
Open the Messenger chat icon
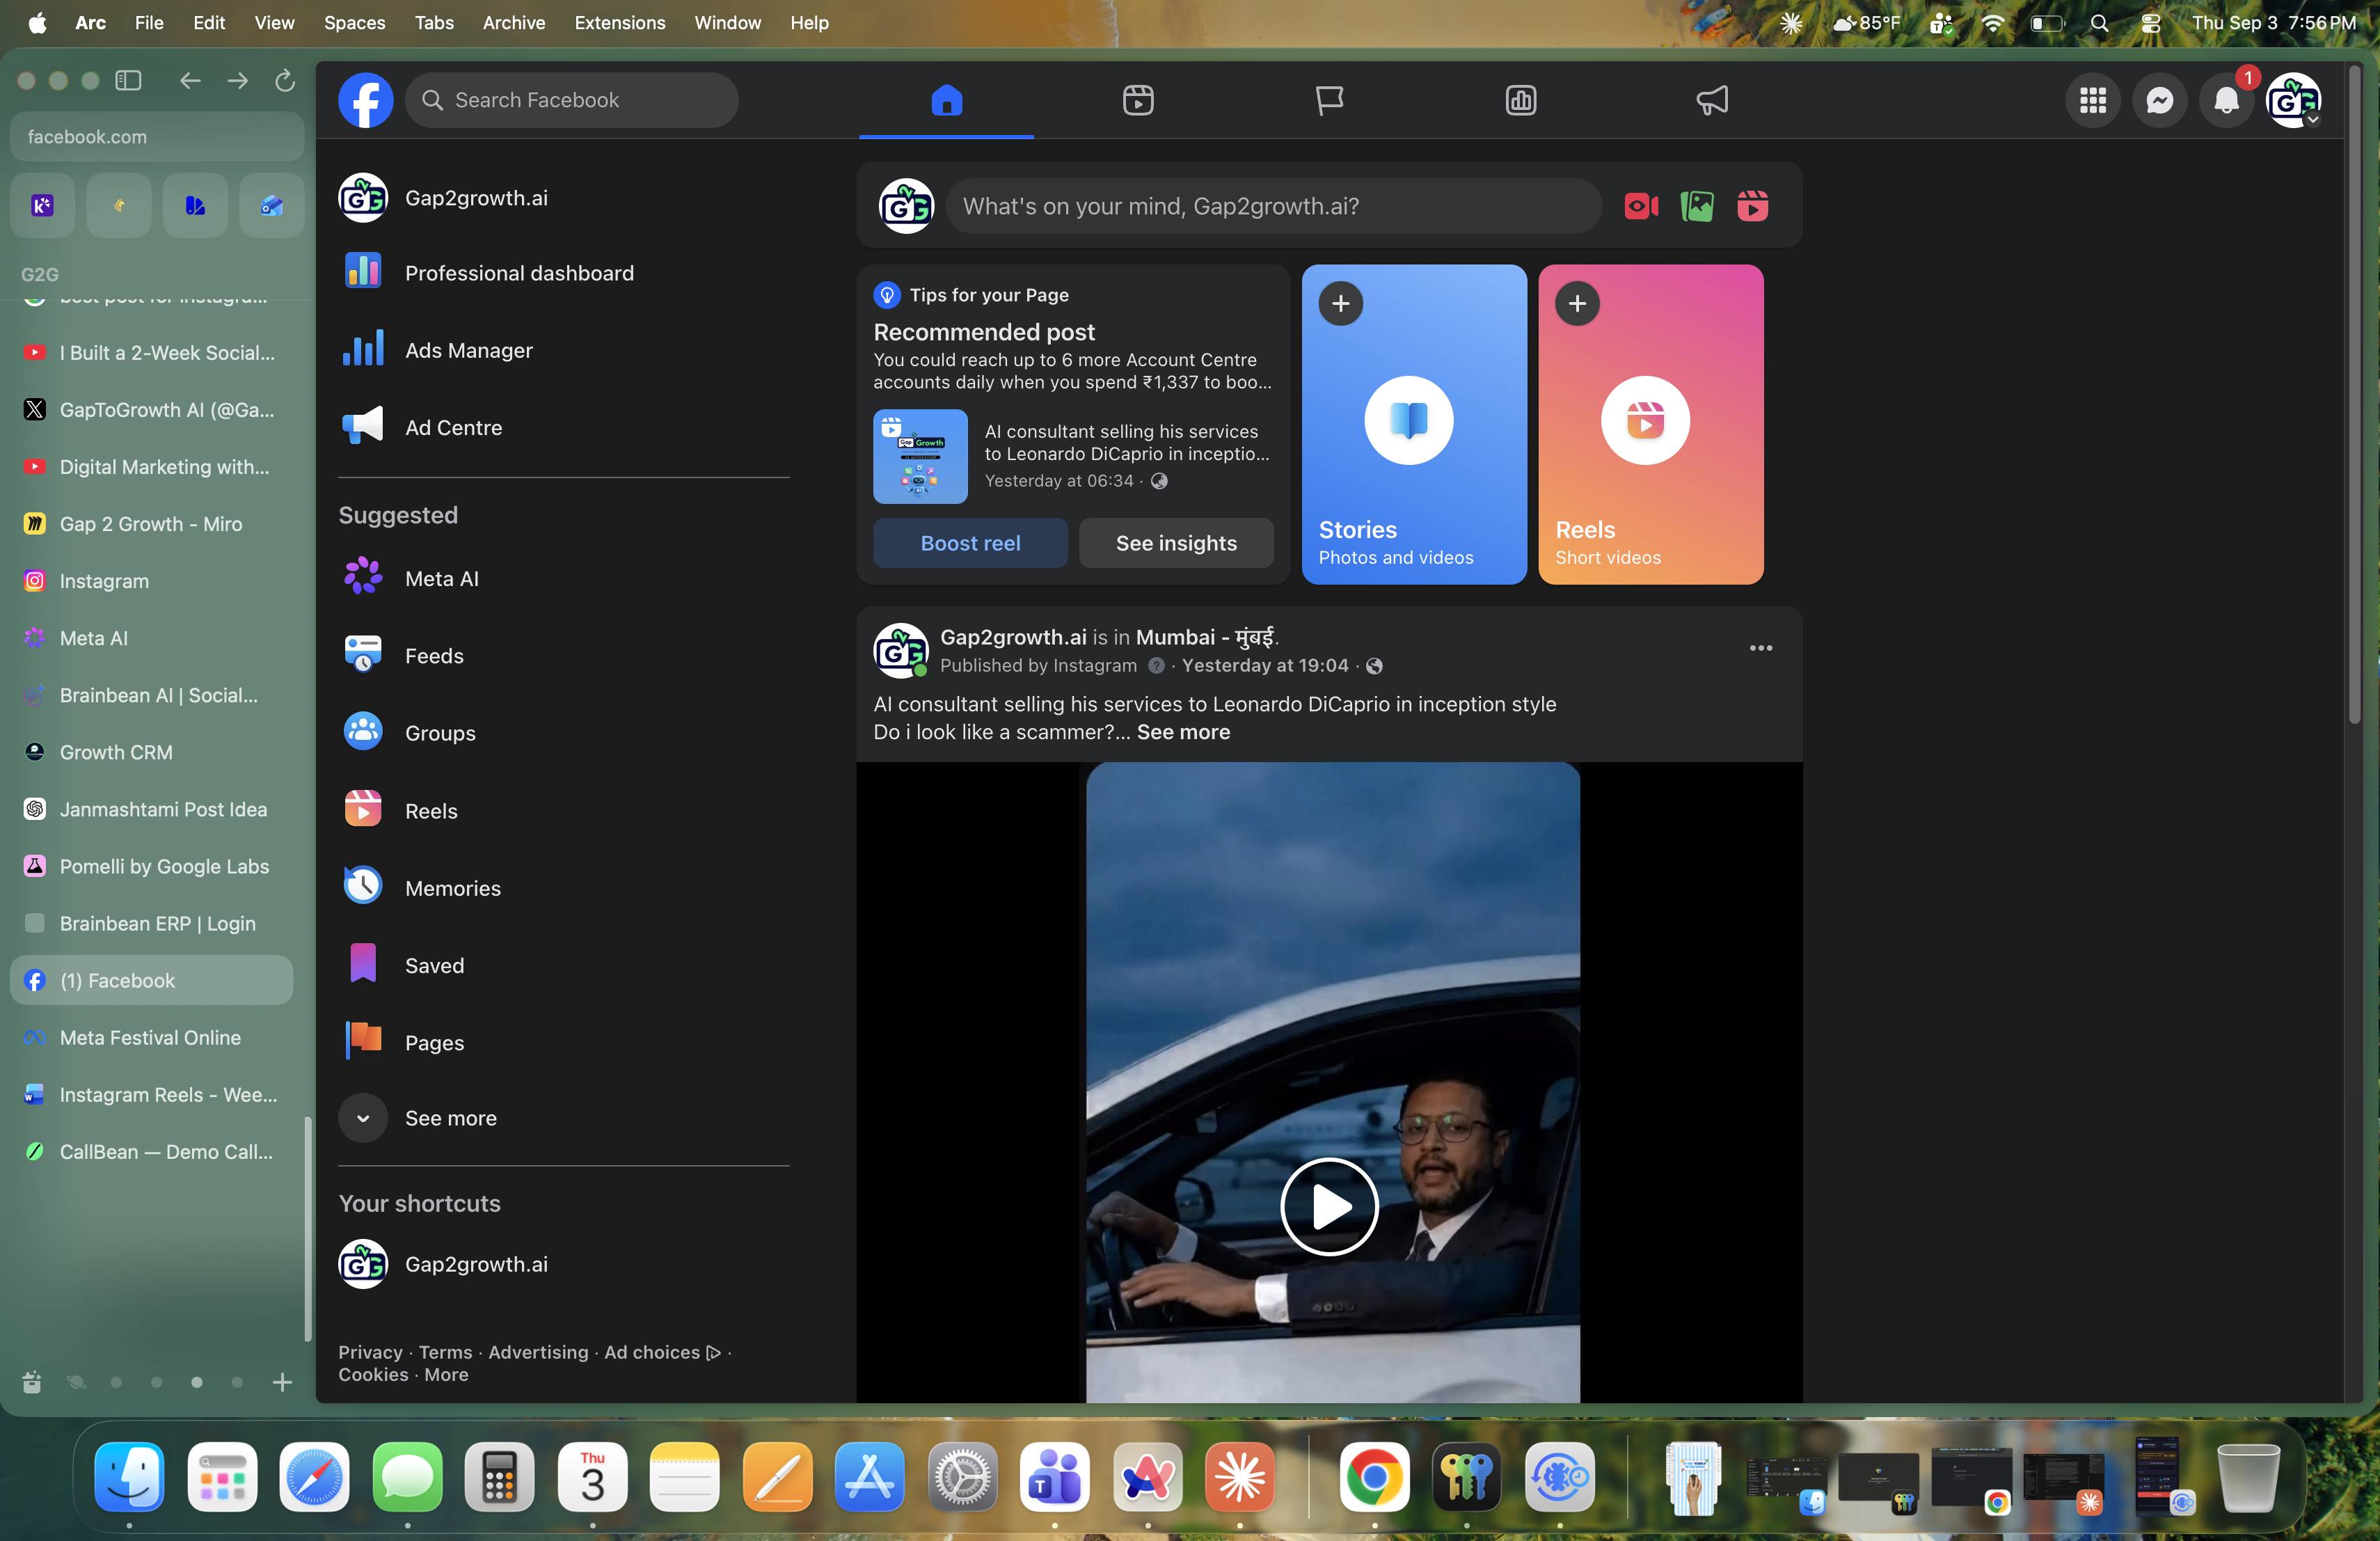(x=2159, y=100)
